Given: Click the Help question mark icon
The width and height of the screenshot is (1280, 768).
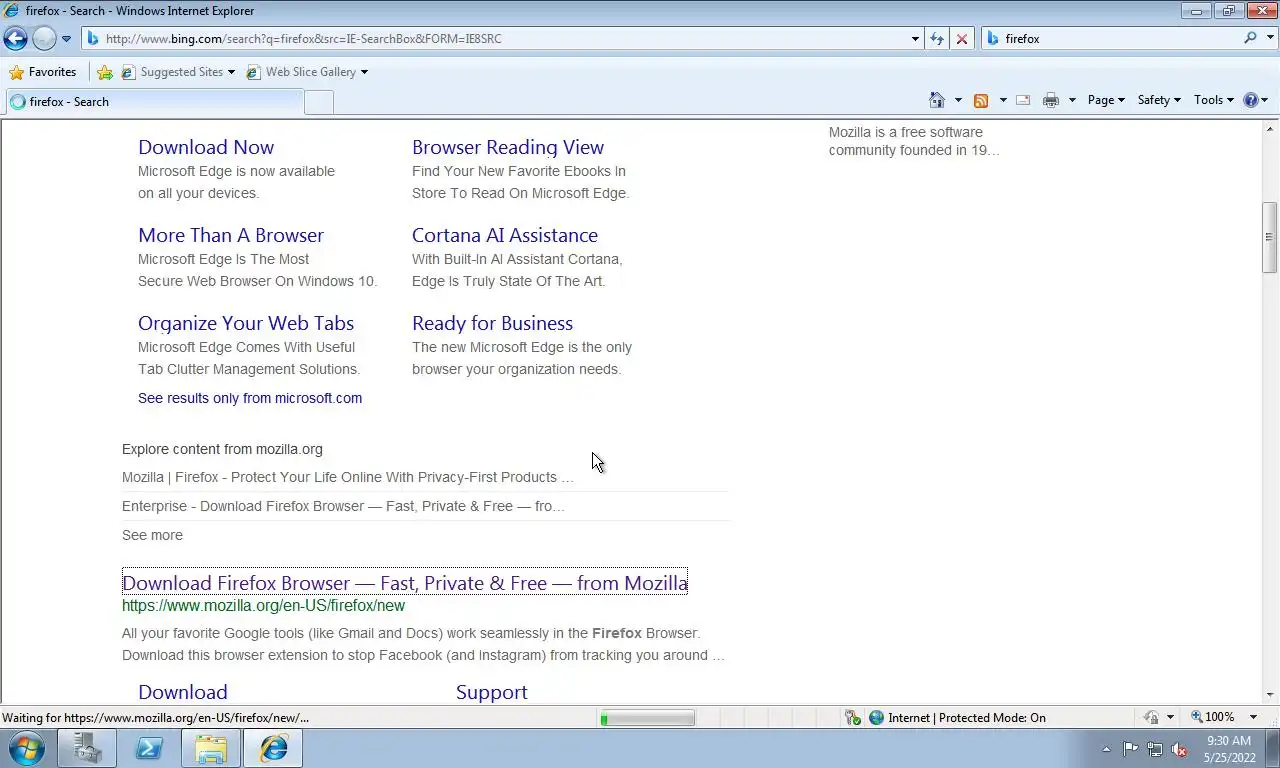Looking at the screenshot, I should [x=1250, y=100].
